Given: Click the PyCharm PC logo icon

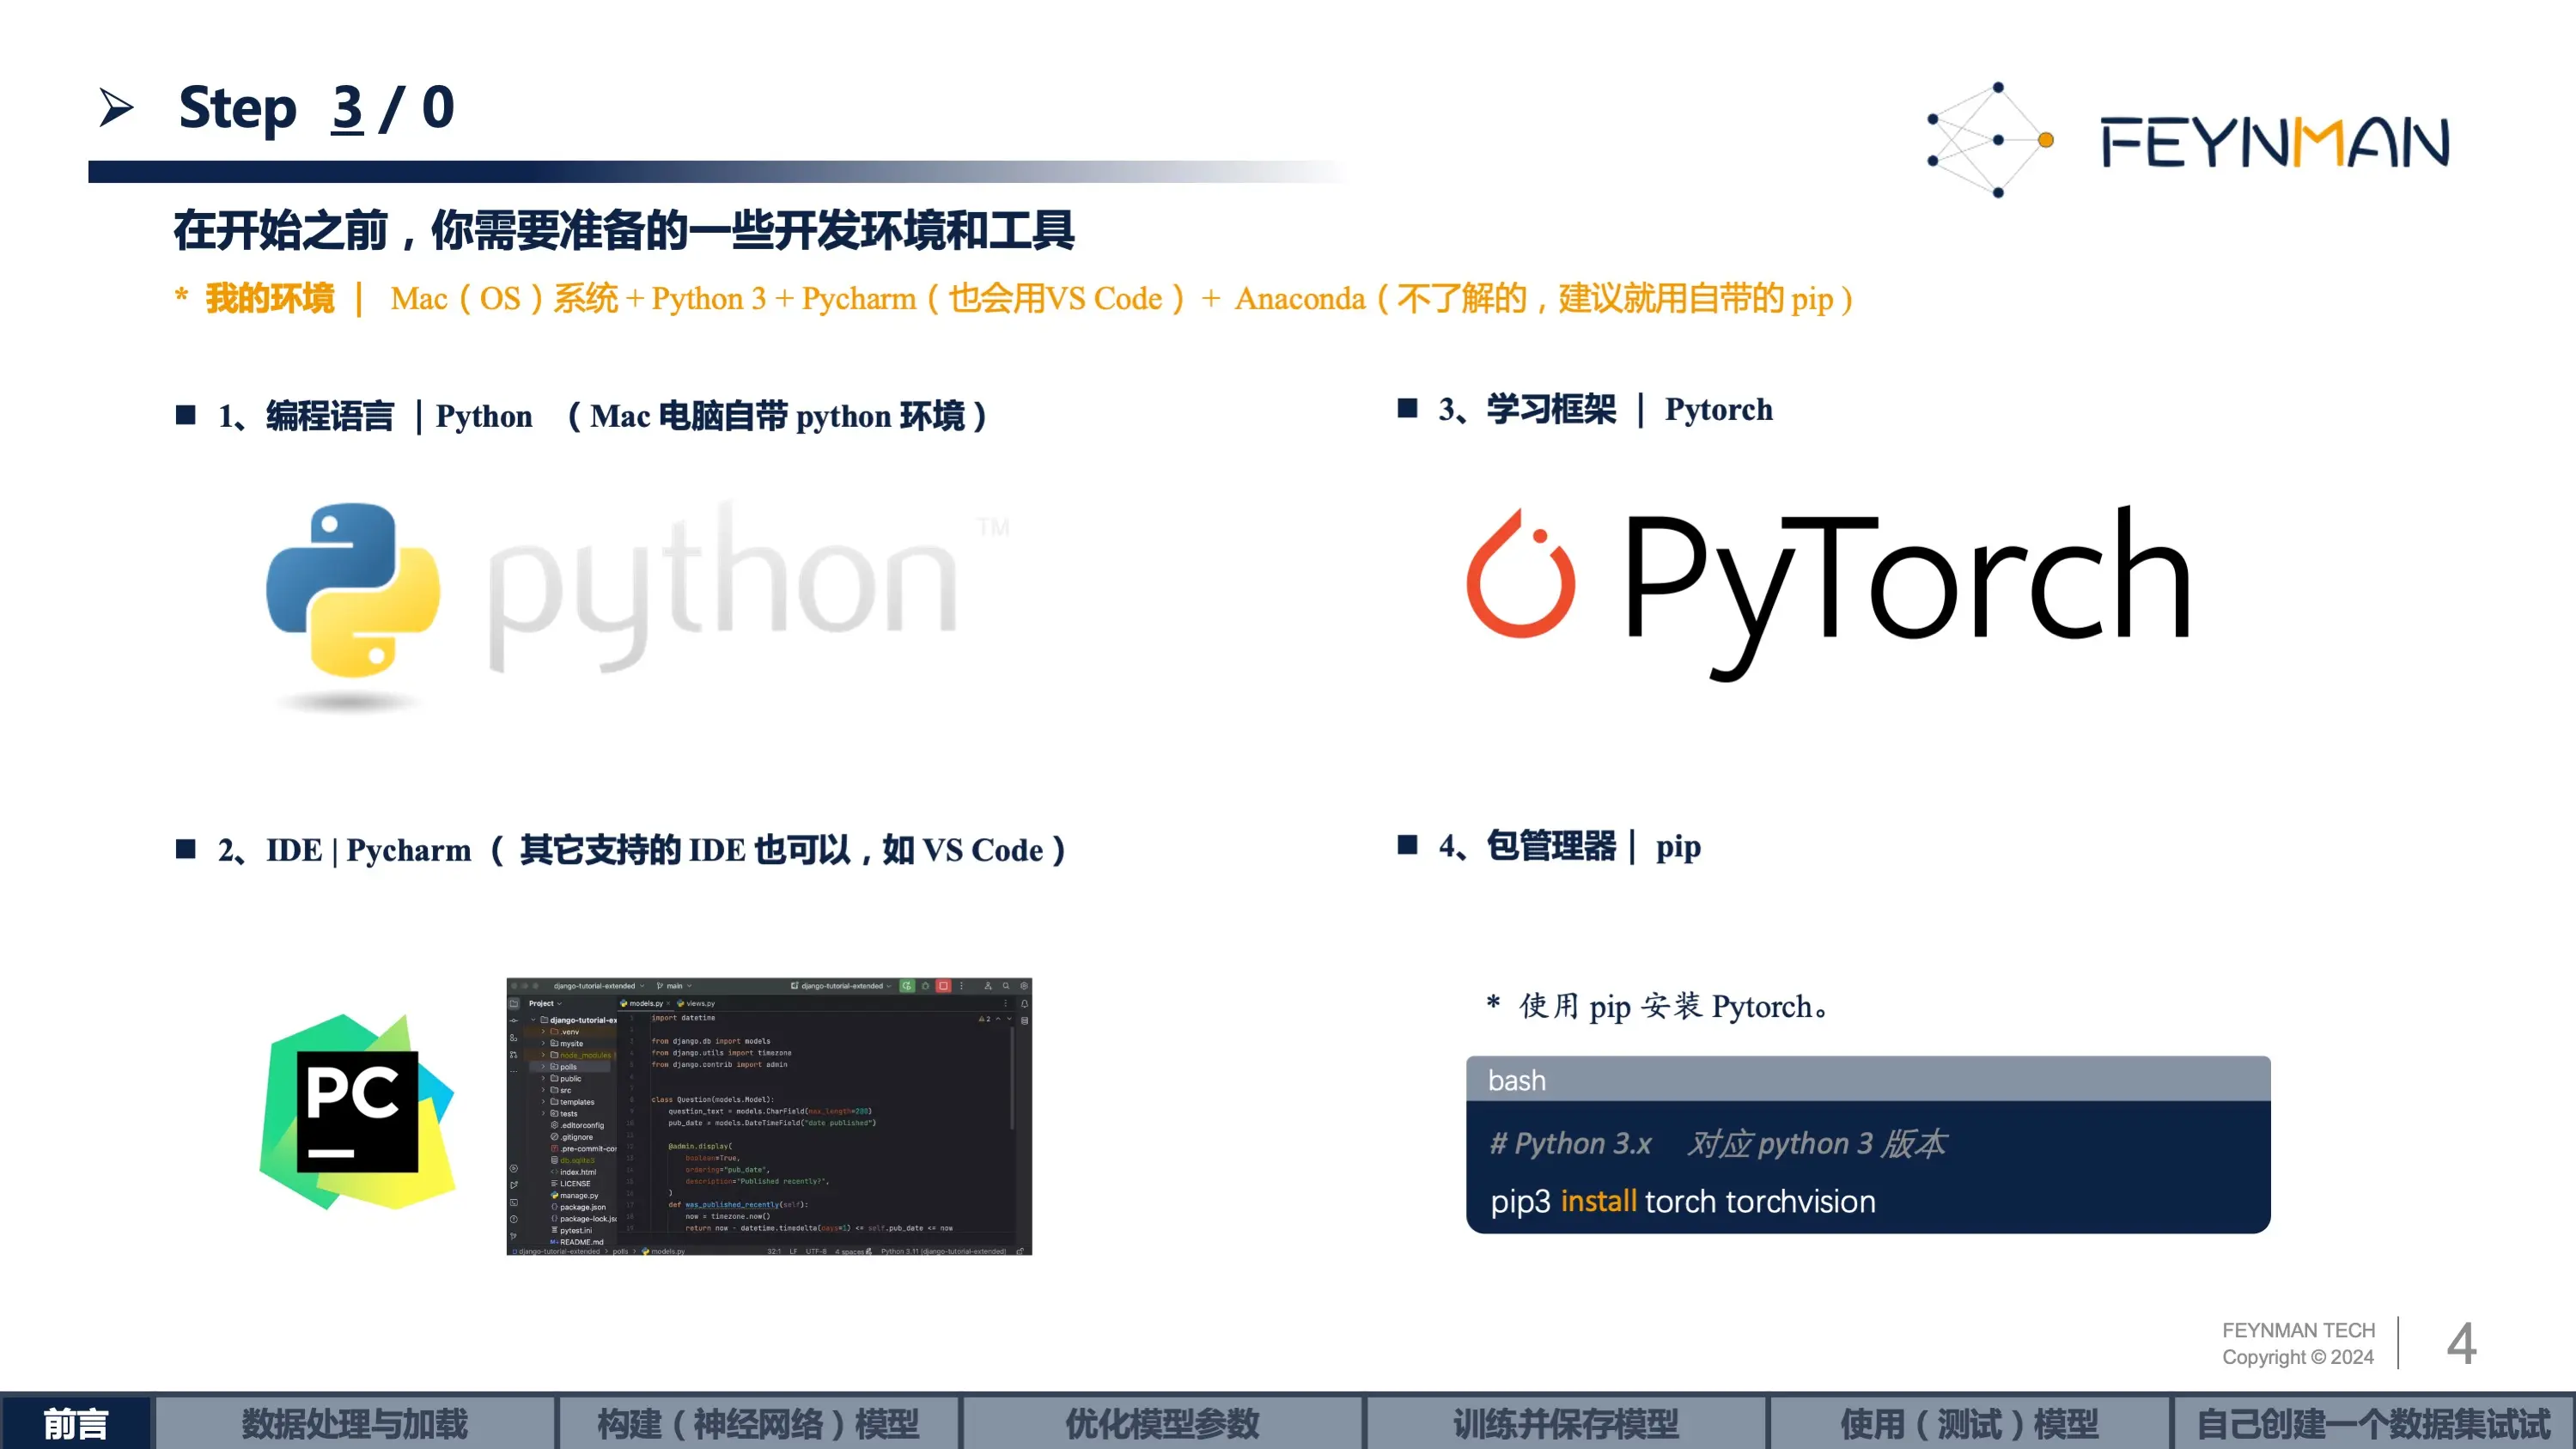Looking at the screenshot, I should [357, 1112].
